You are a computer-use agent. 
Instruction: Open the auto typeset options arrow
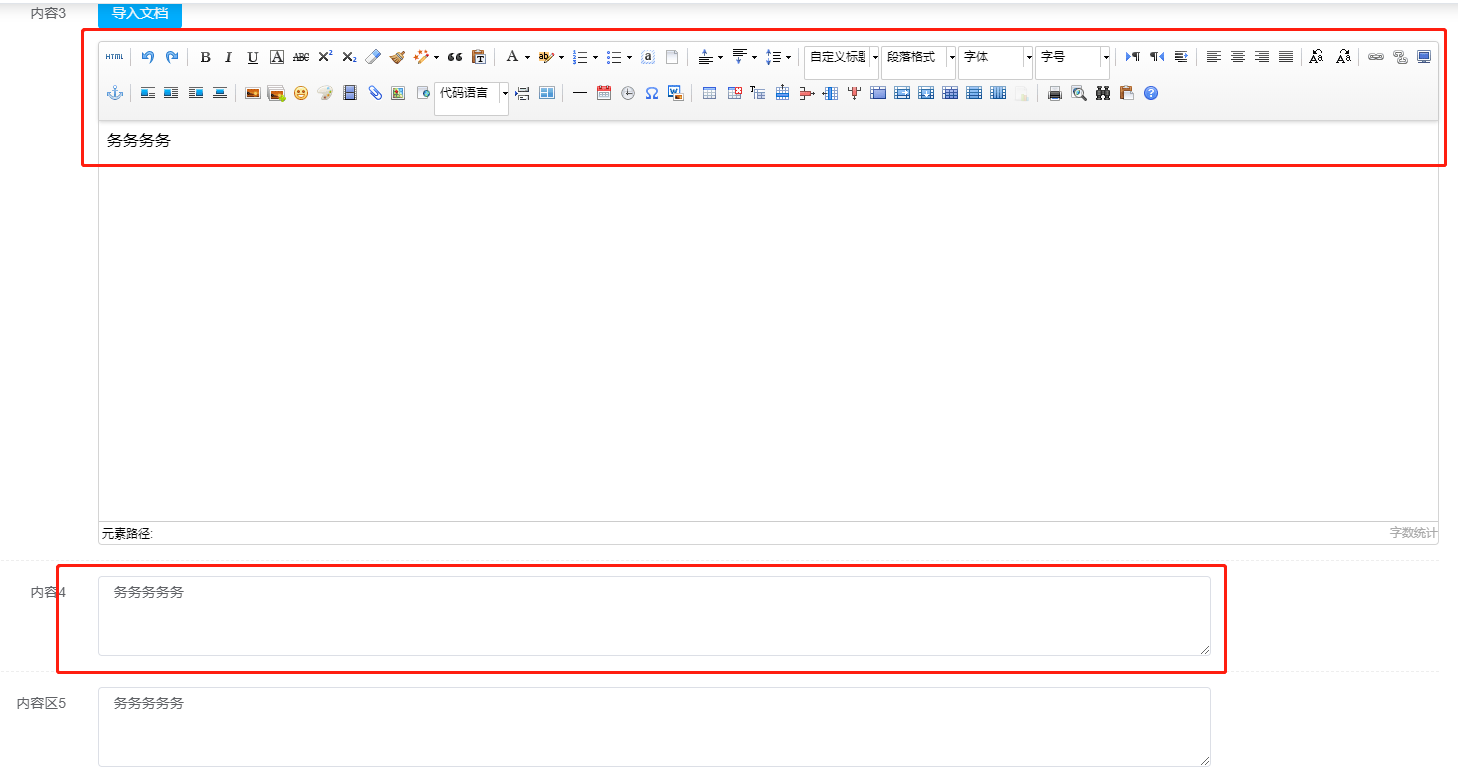point(436,57)
